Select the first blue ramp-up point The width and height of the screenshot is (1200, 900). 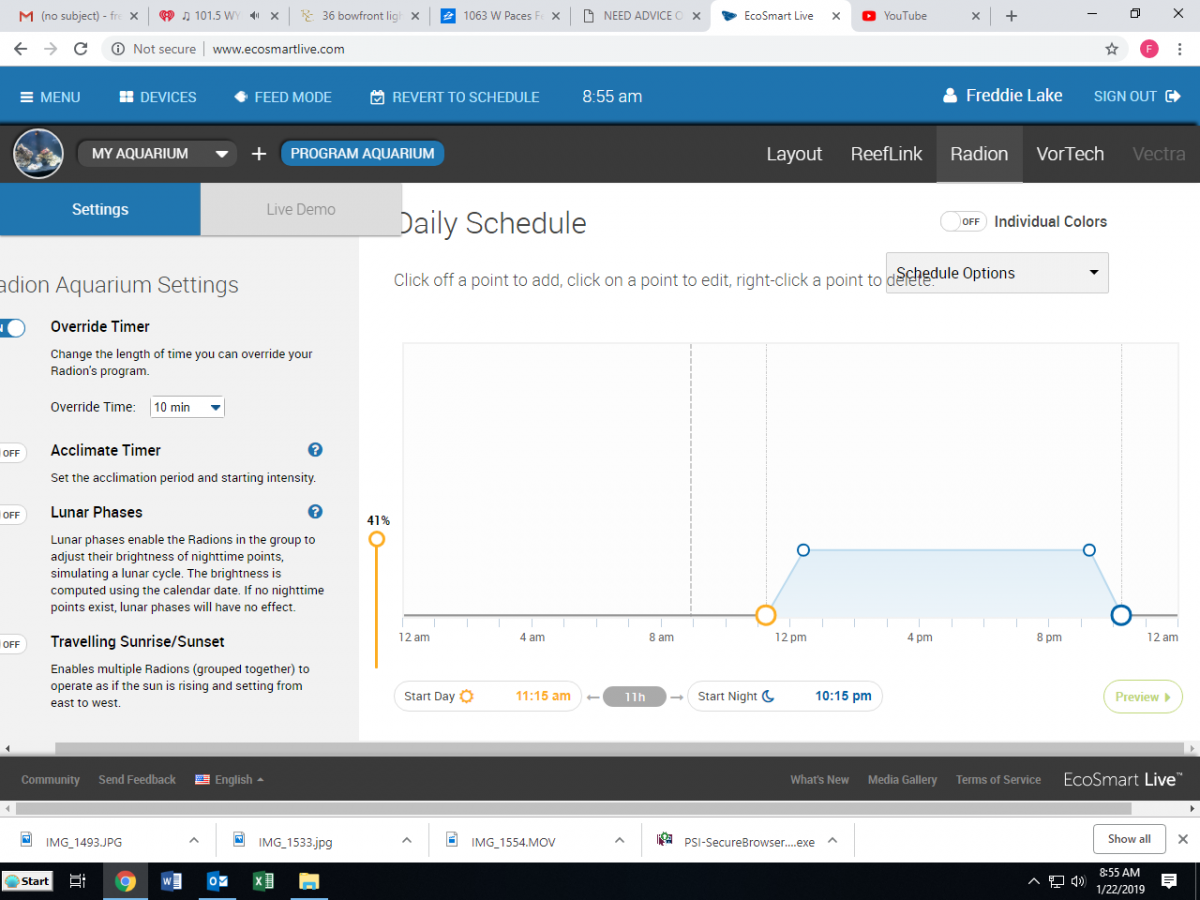803,550
